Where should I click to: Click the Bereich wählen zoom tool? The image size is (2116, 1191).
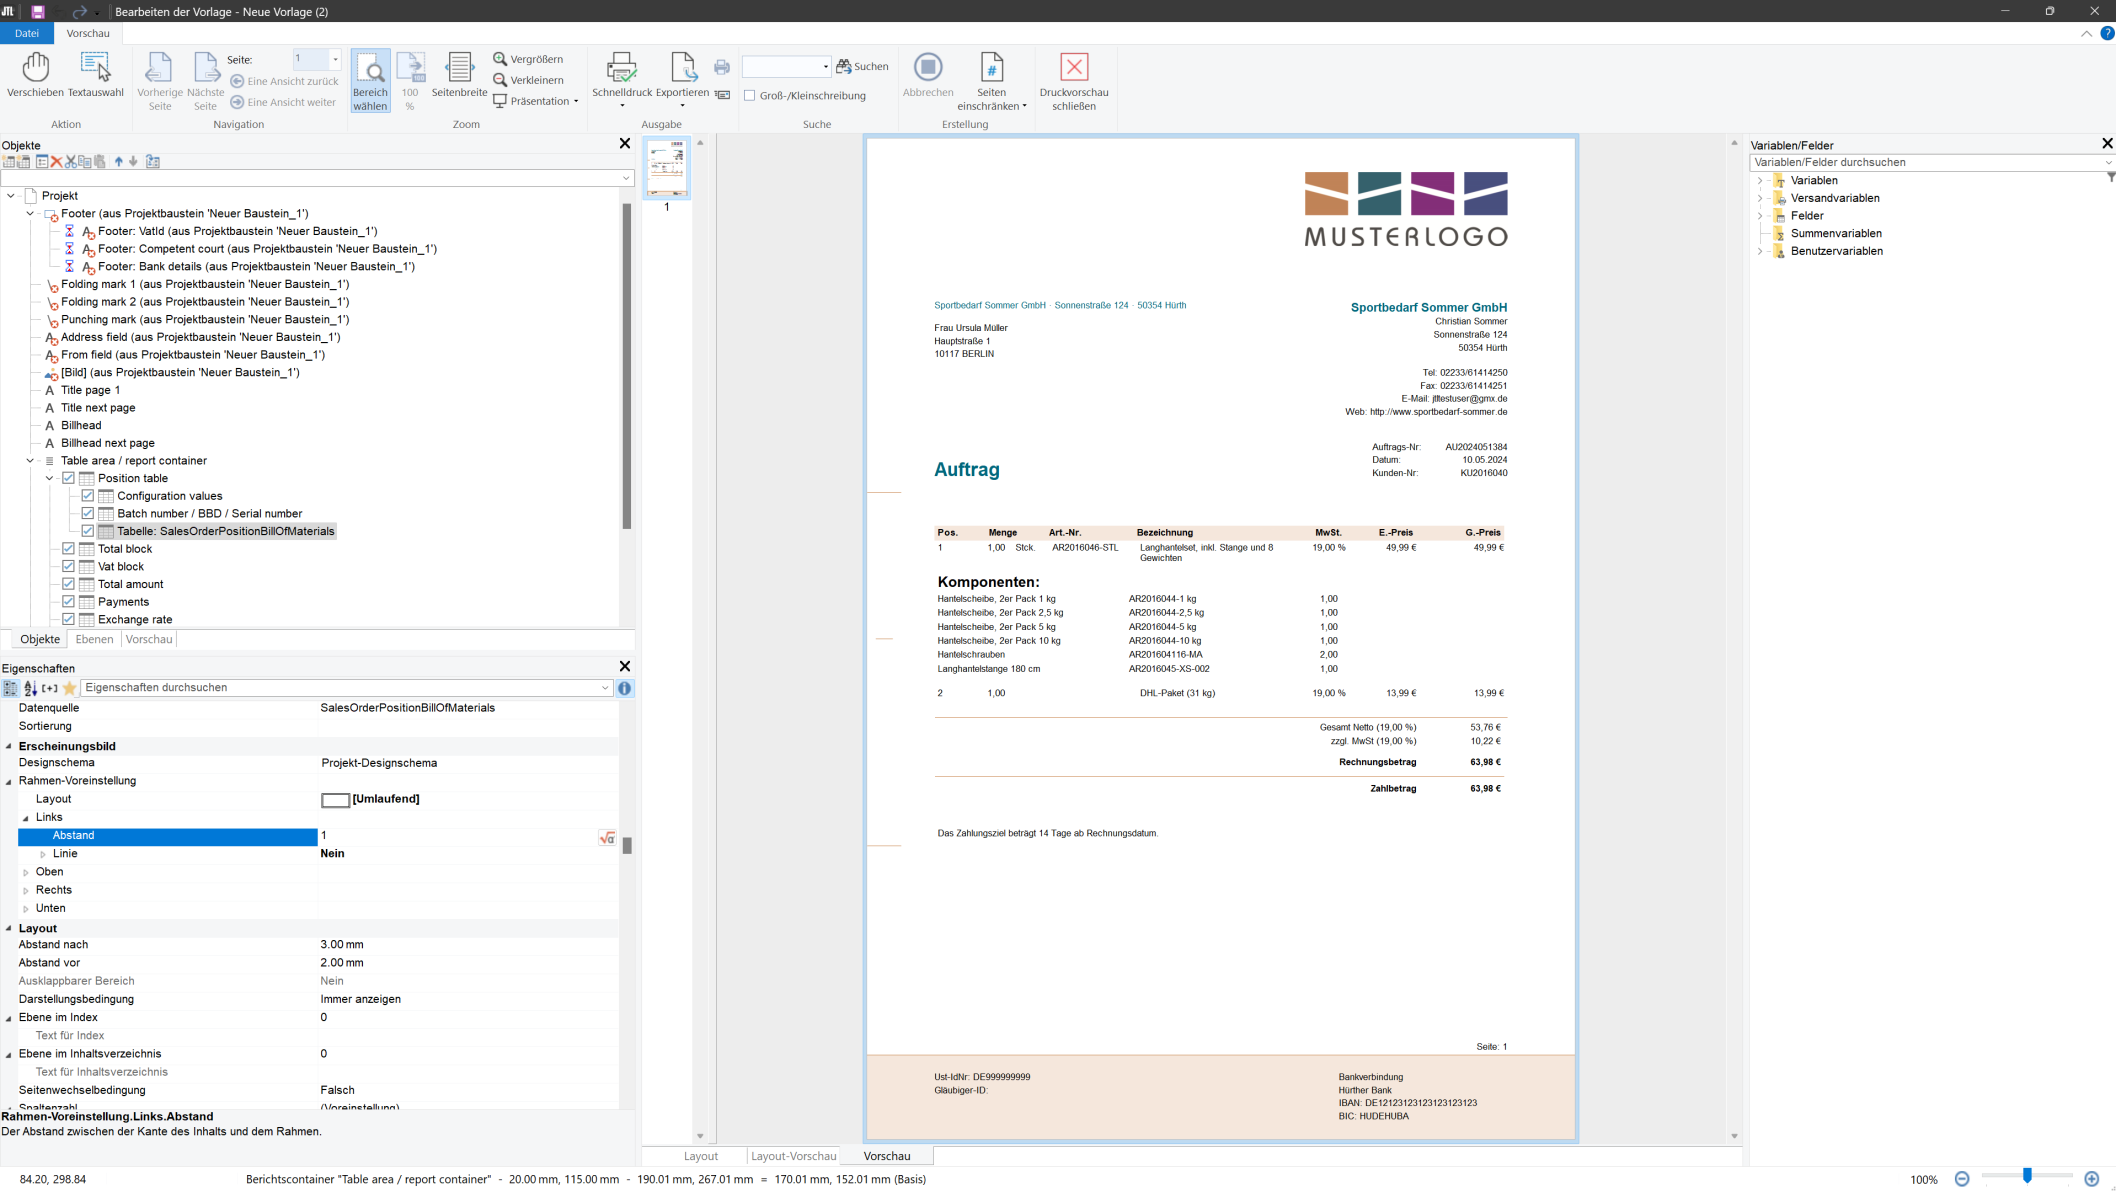pyautogui.click(x=370, y=80)
